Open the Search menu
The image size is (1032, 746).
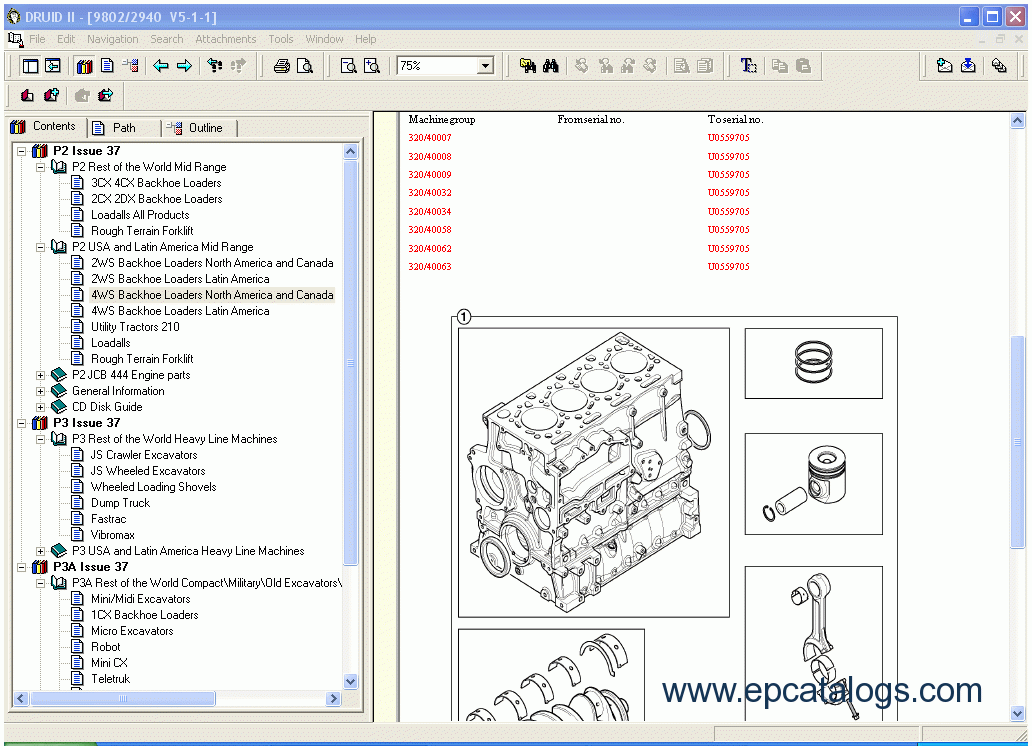click(167, 40)
